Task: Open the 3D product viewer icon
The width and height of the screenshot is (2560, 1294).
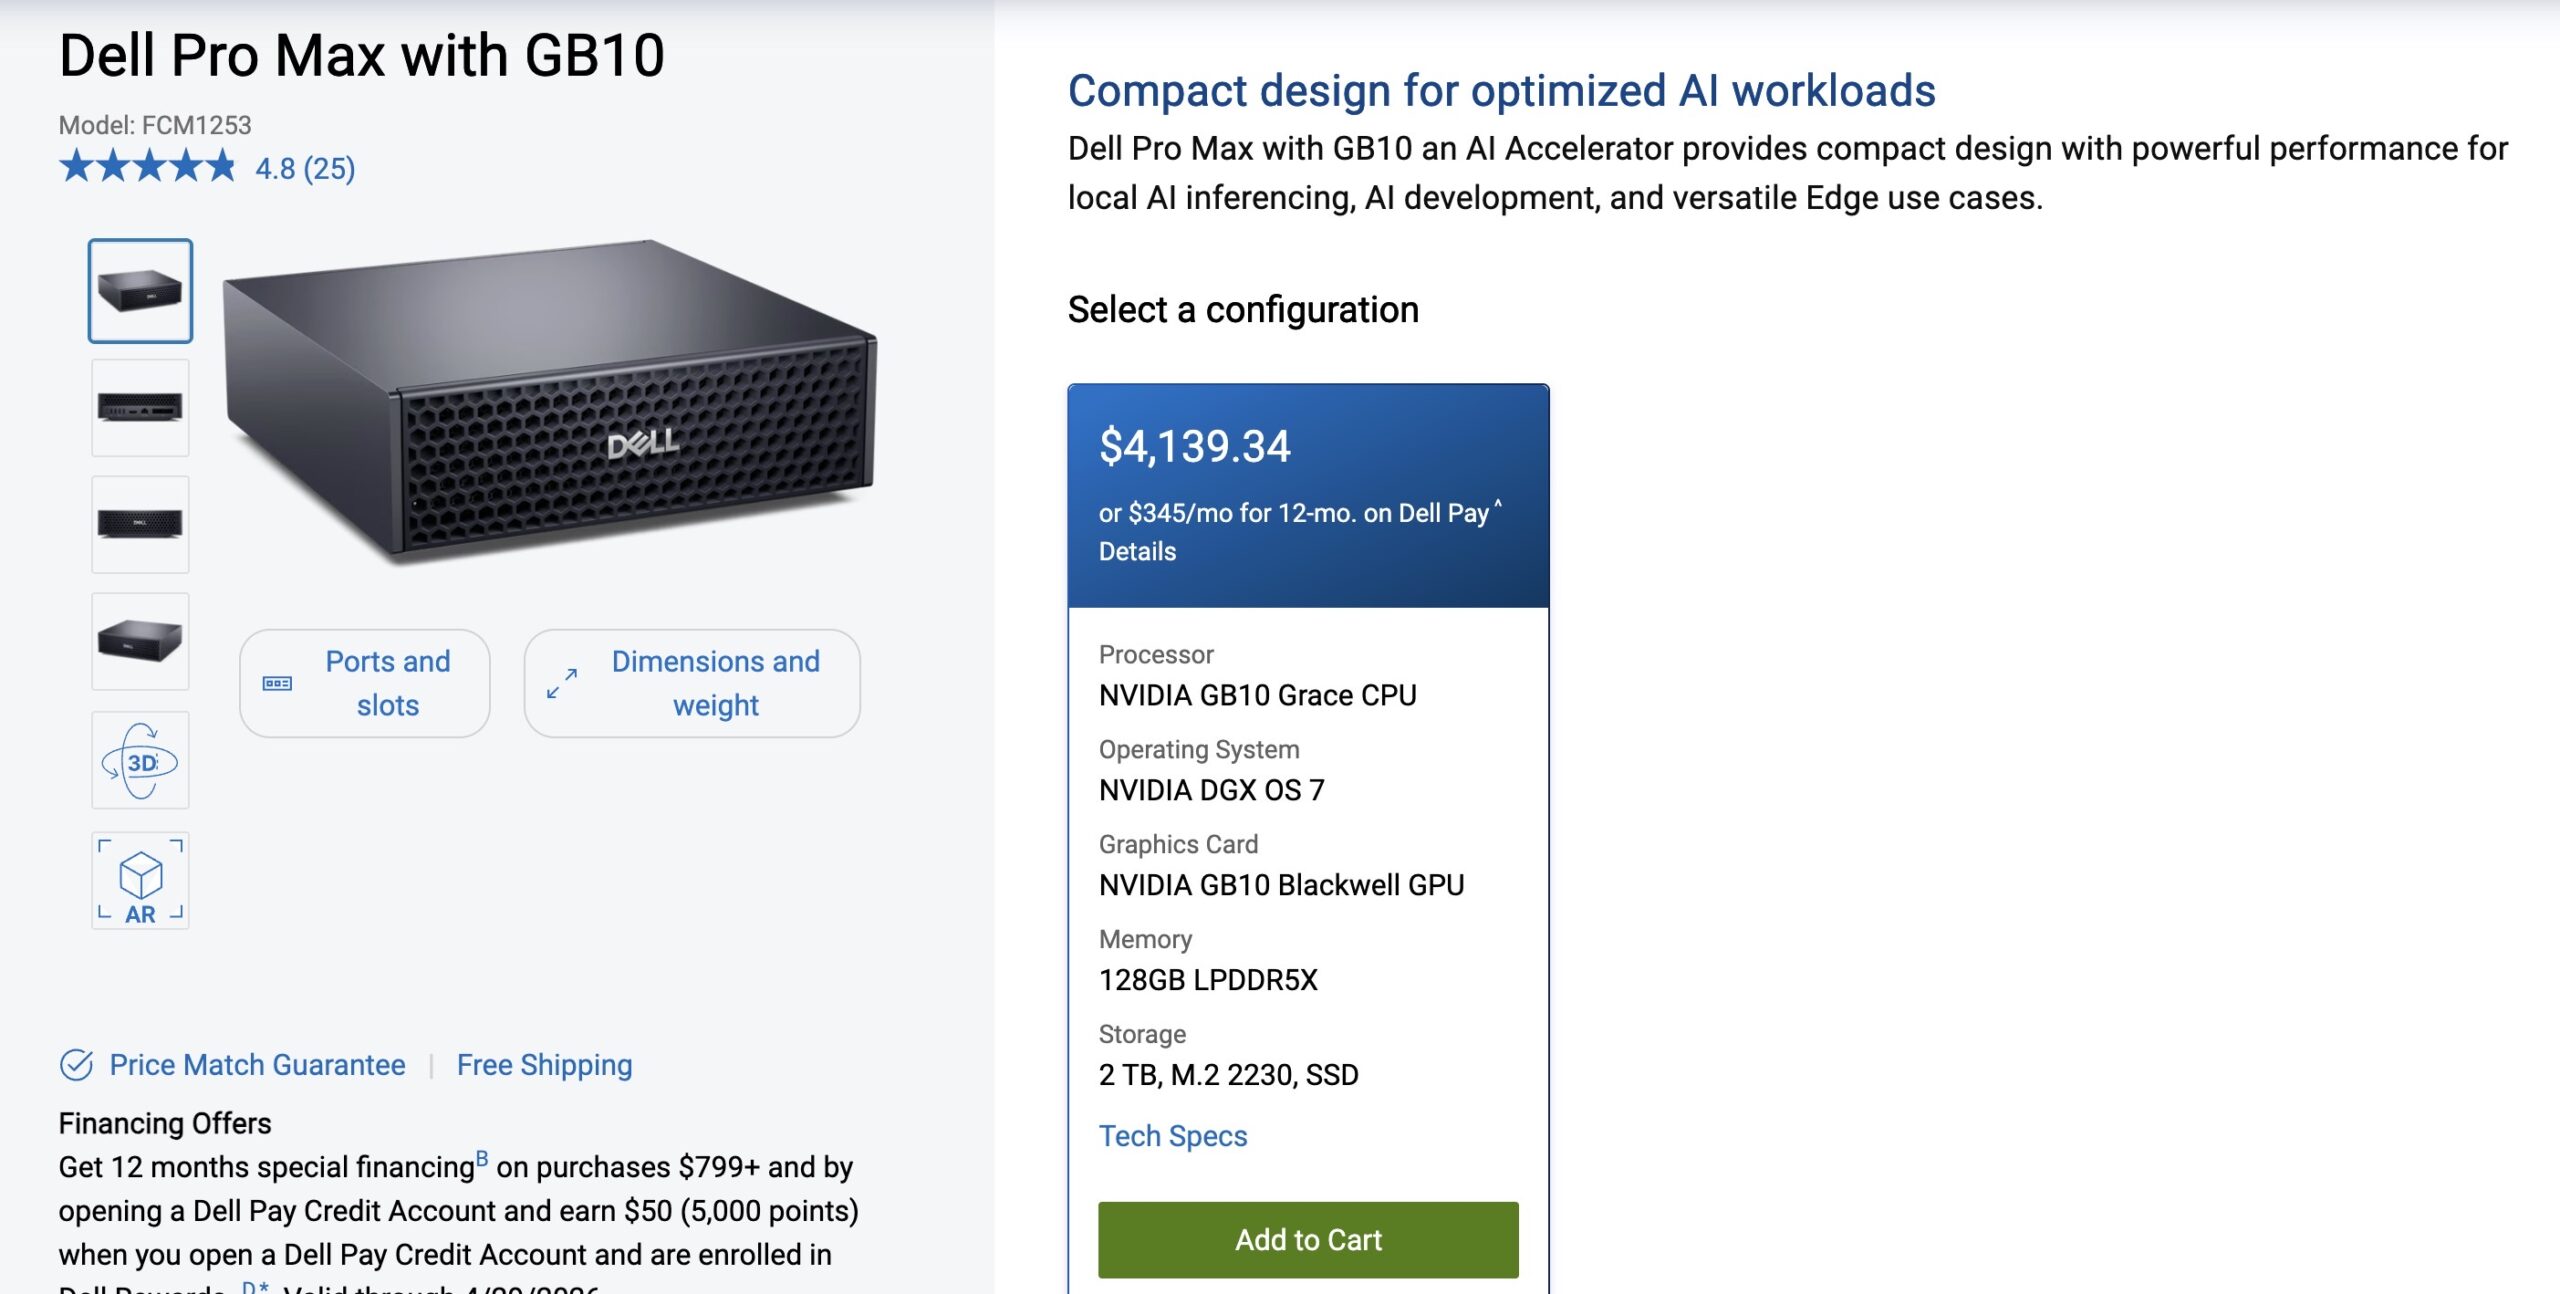Action: click(x=140, y=762)
